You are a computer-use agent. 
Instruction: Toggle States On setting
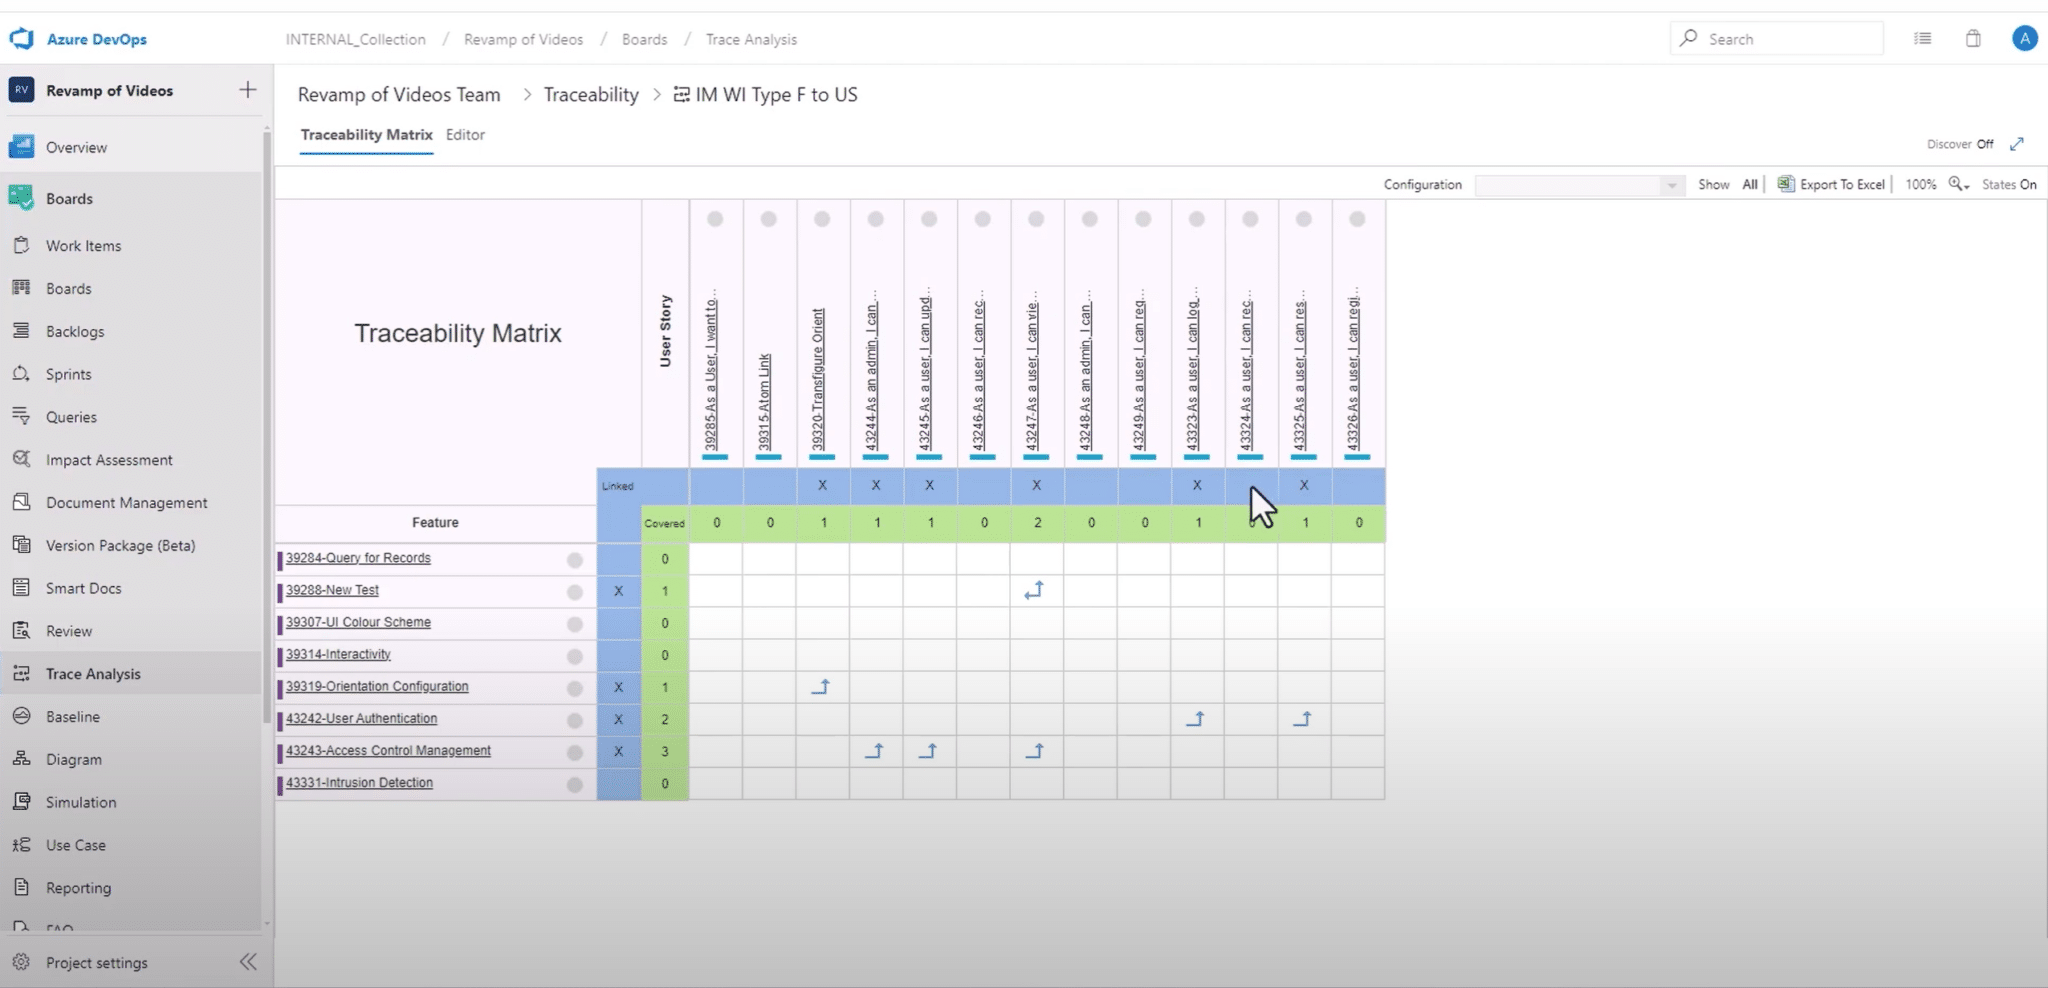click(2009, 185)
